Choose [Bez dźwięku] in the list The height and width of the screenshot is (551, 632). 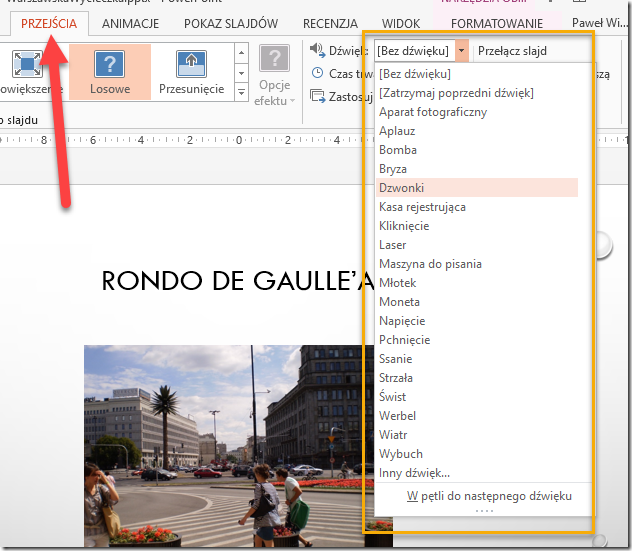point(477,74)
